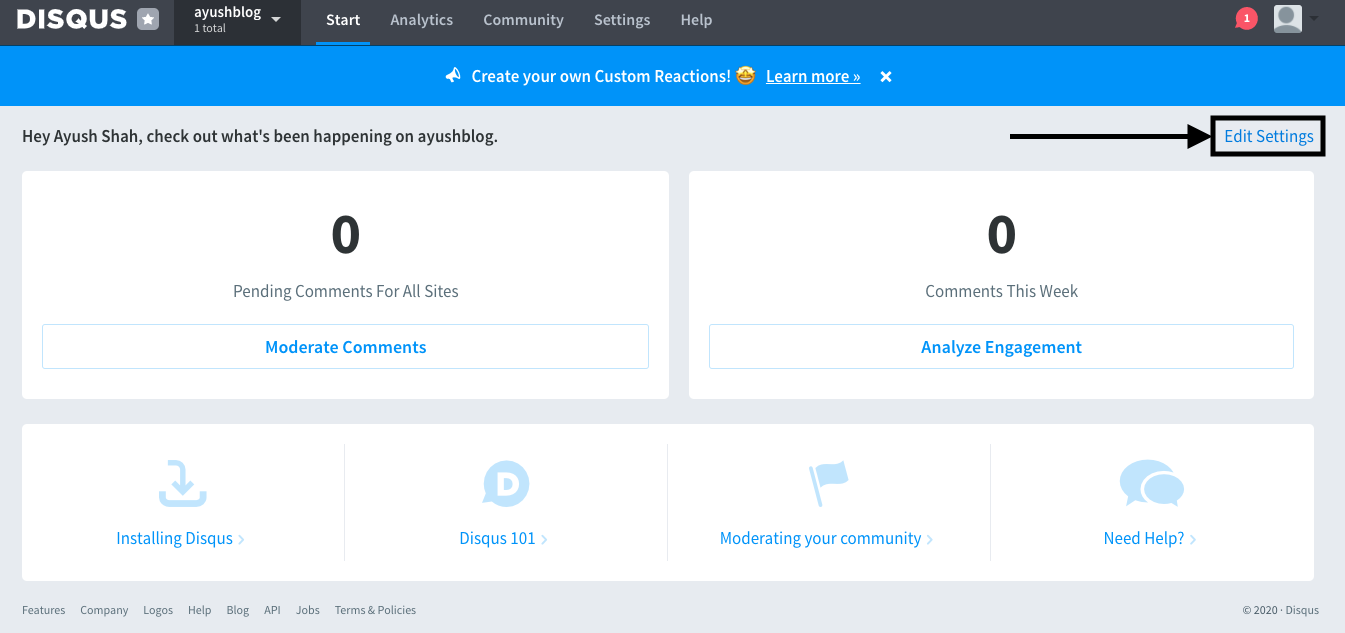Open the Disqus 101 link

503,538
